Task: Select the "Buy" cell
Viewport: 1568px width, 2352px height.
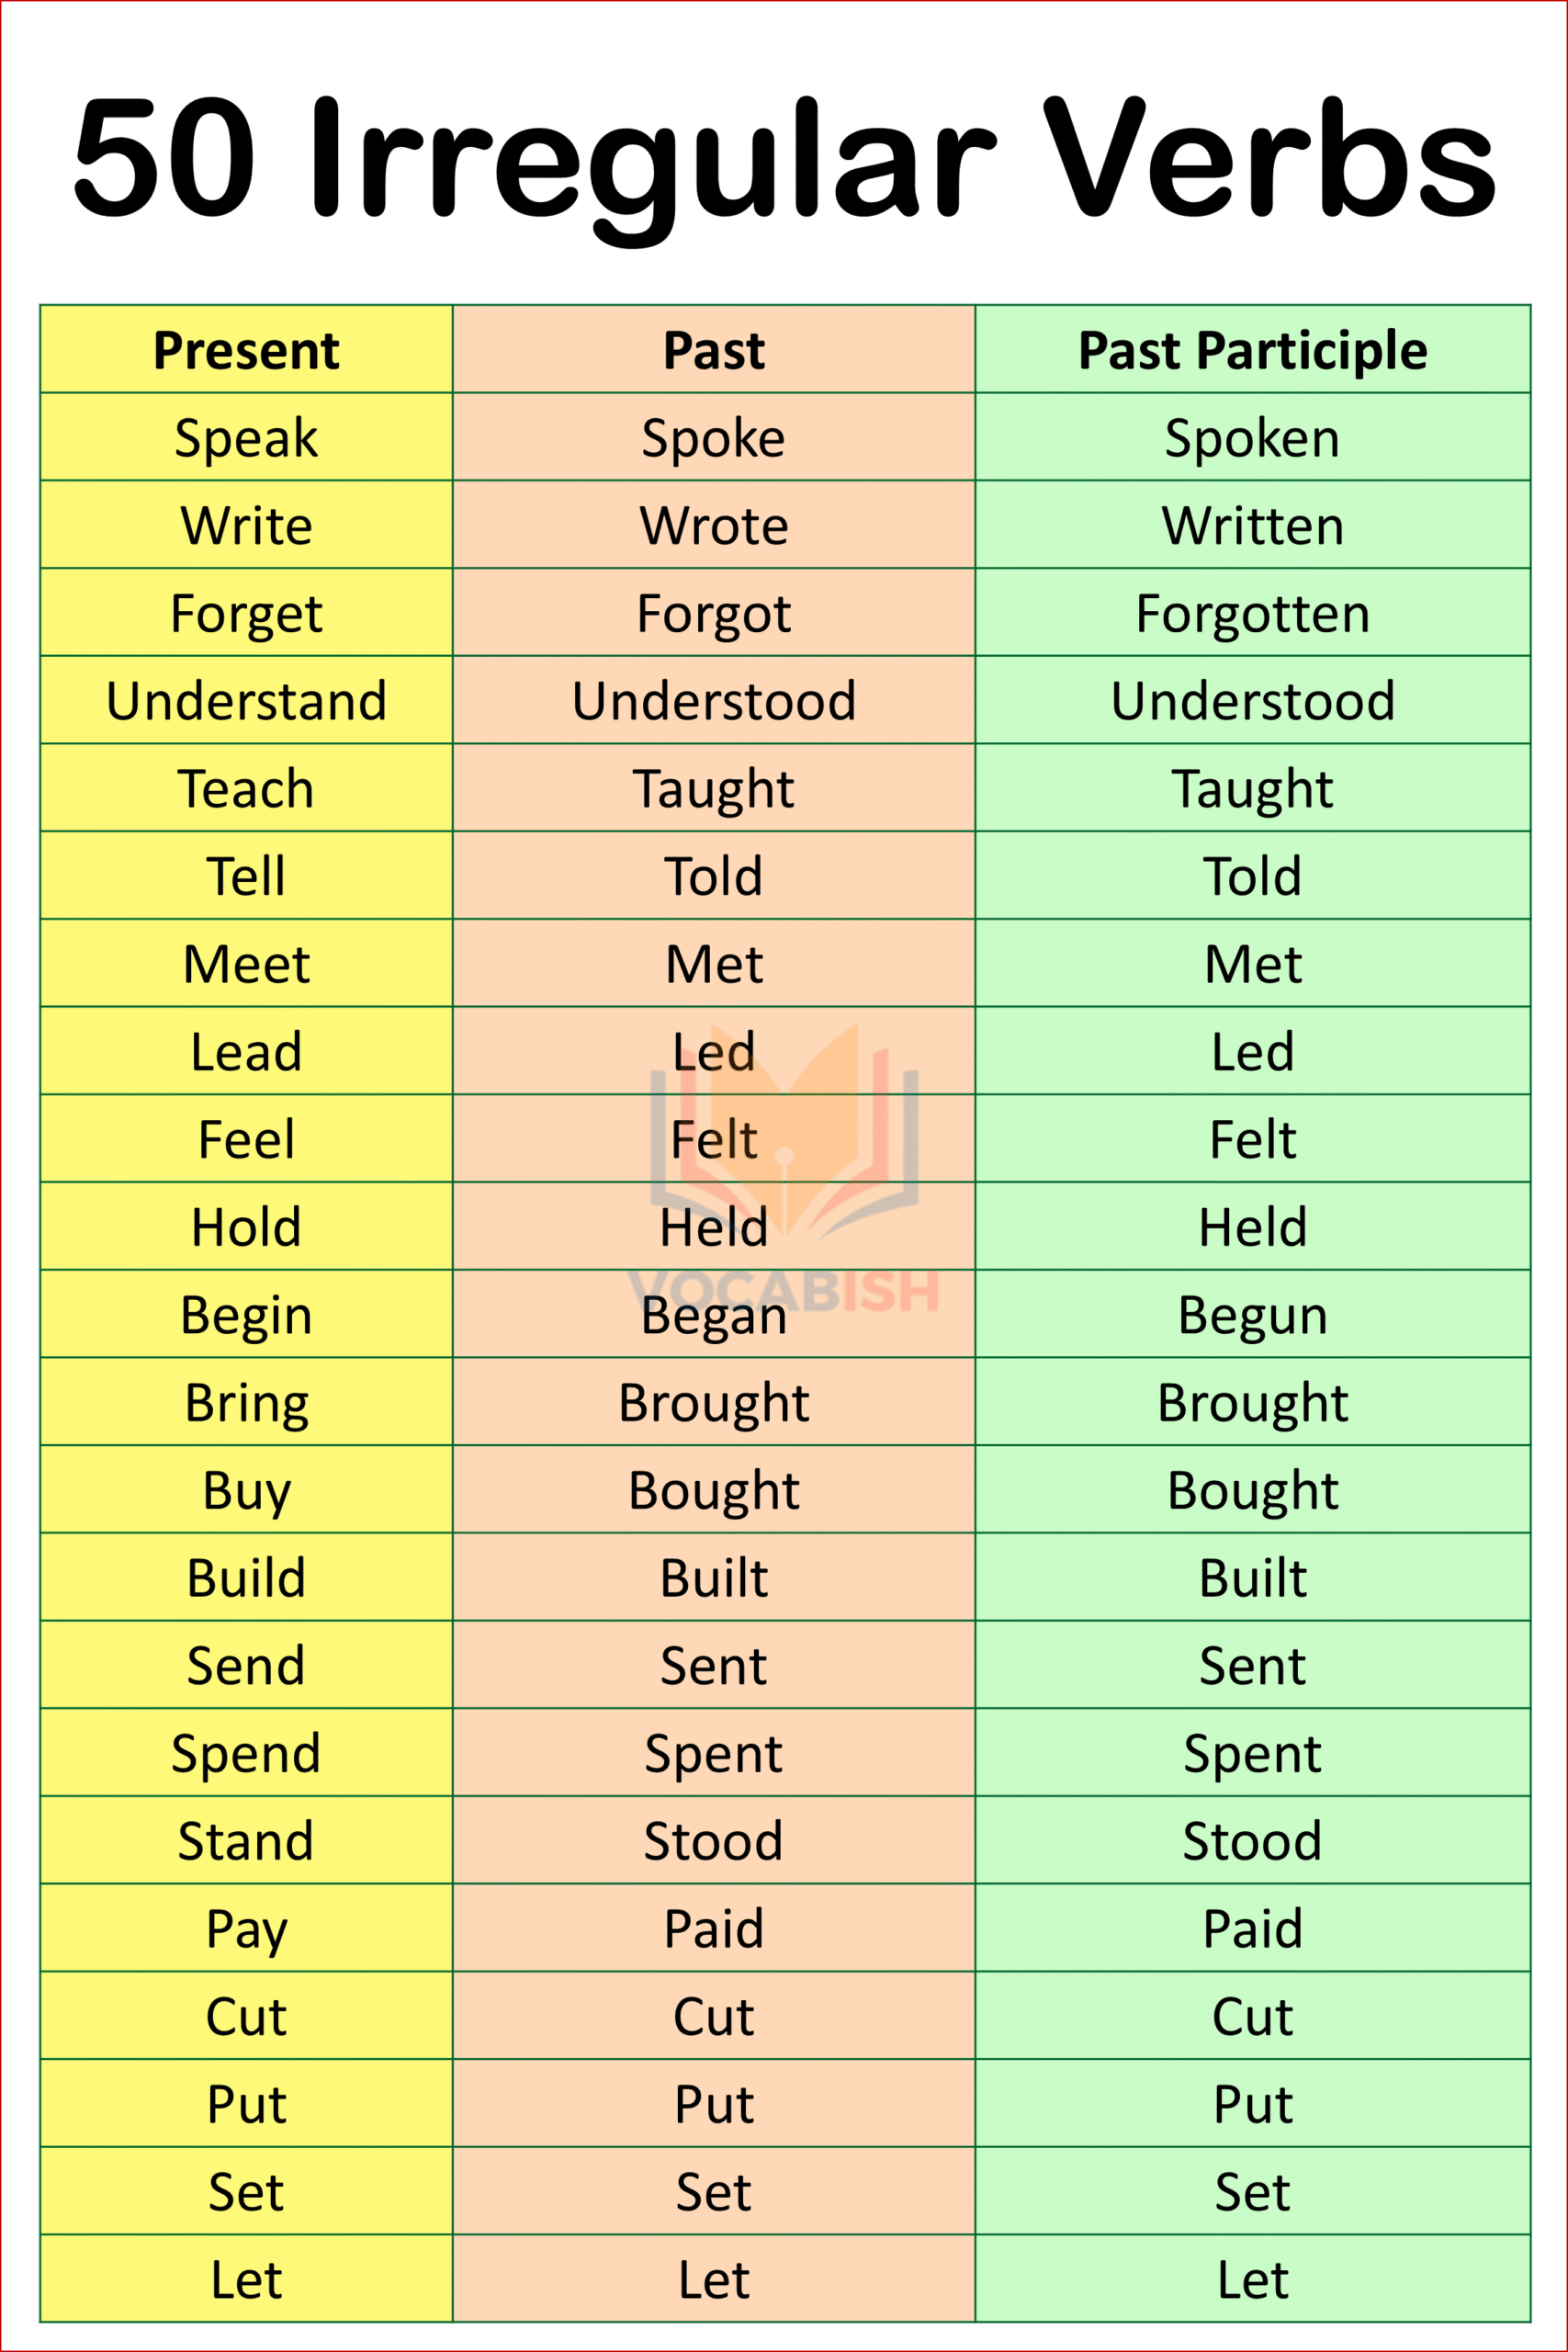Action: tap(246, 1491)
